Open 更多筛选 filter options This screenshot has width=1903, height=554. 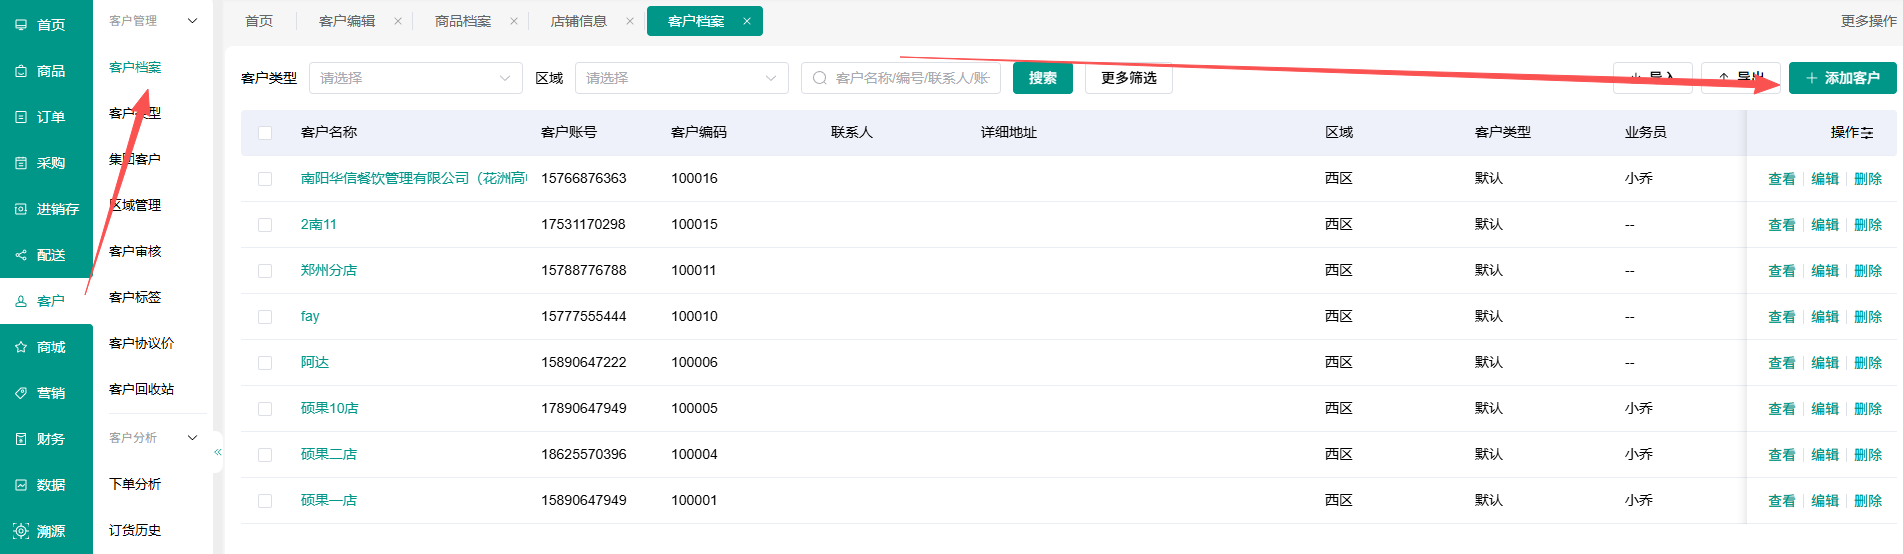pyautogui.click(x=1129, y=78)
